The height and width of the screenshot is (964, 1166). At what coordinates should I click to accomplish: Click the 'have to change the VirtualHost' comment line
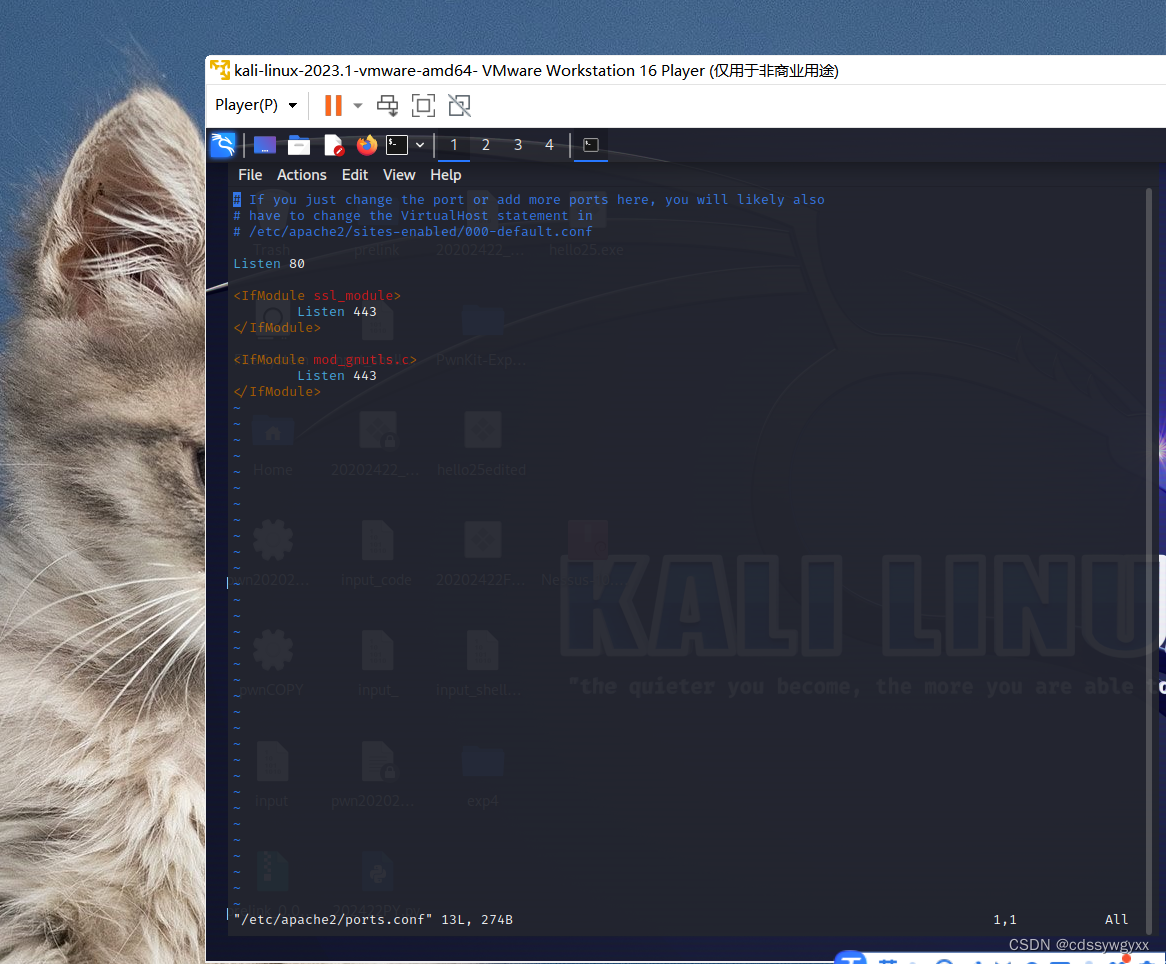coord(413,216)
